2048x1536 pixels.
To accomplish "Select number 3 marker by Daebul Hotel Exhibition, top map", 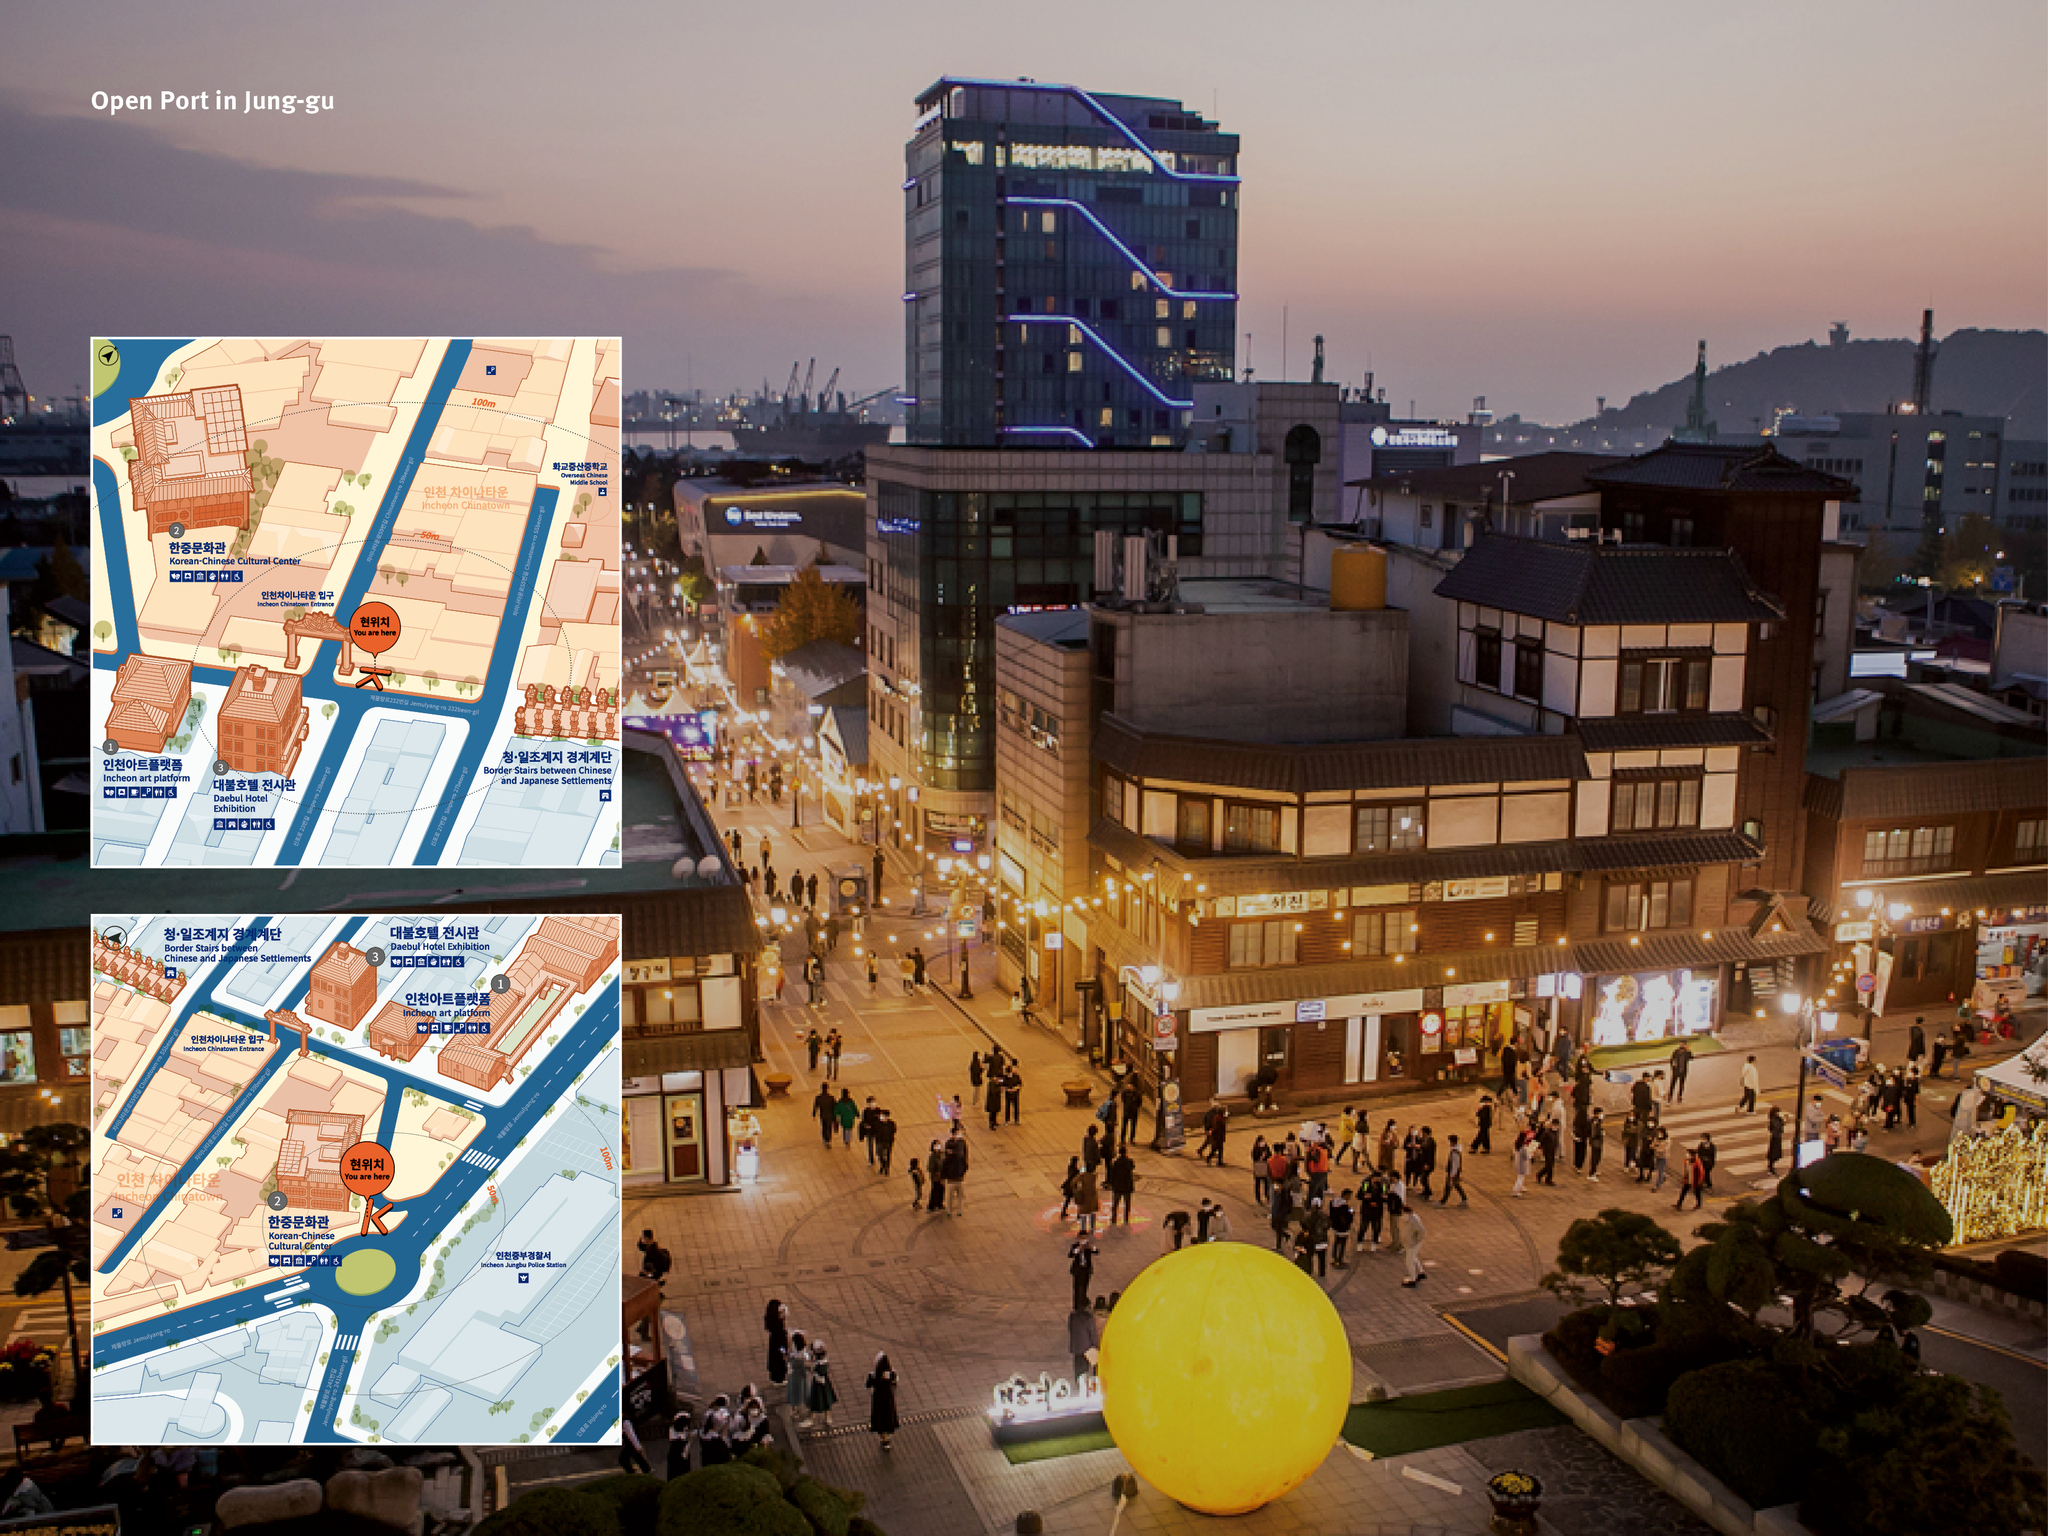I will pyautogui.click(x=220, y=768).
